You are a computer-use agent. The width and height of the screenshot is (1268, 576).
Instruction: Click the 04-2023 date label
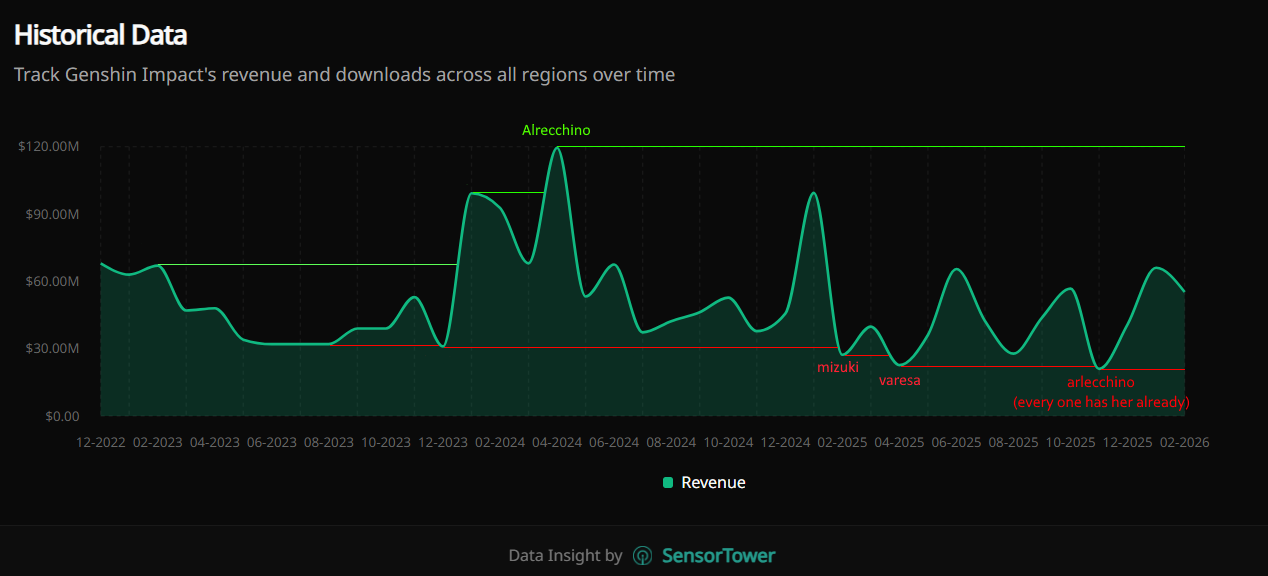(x=214, y=442)
